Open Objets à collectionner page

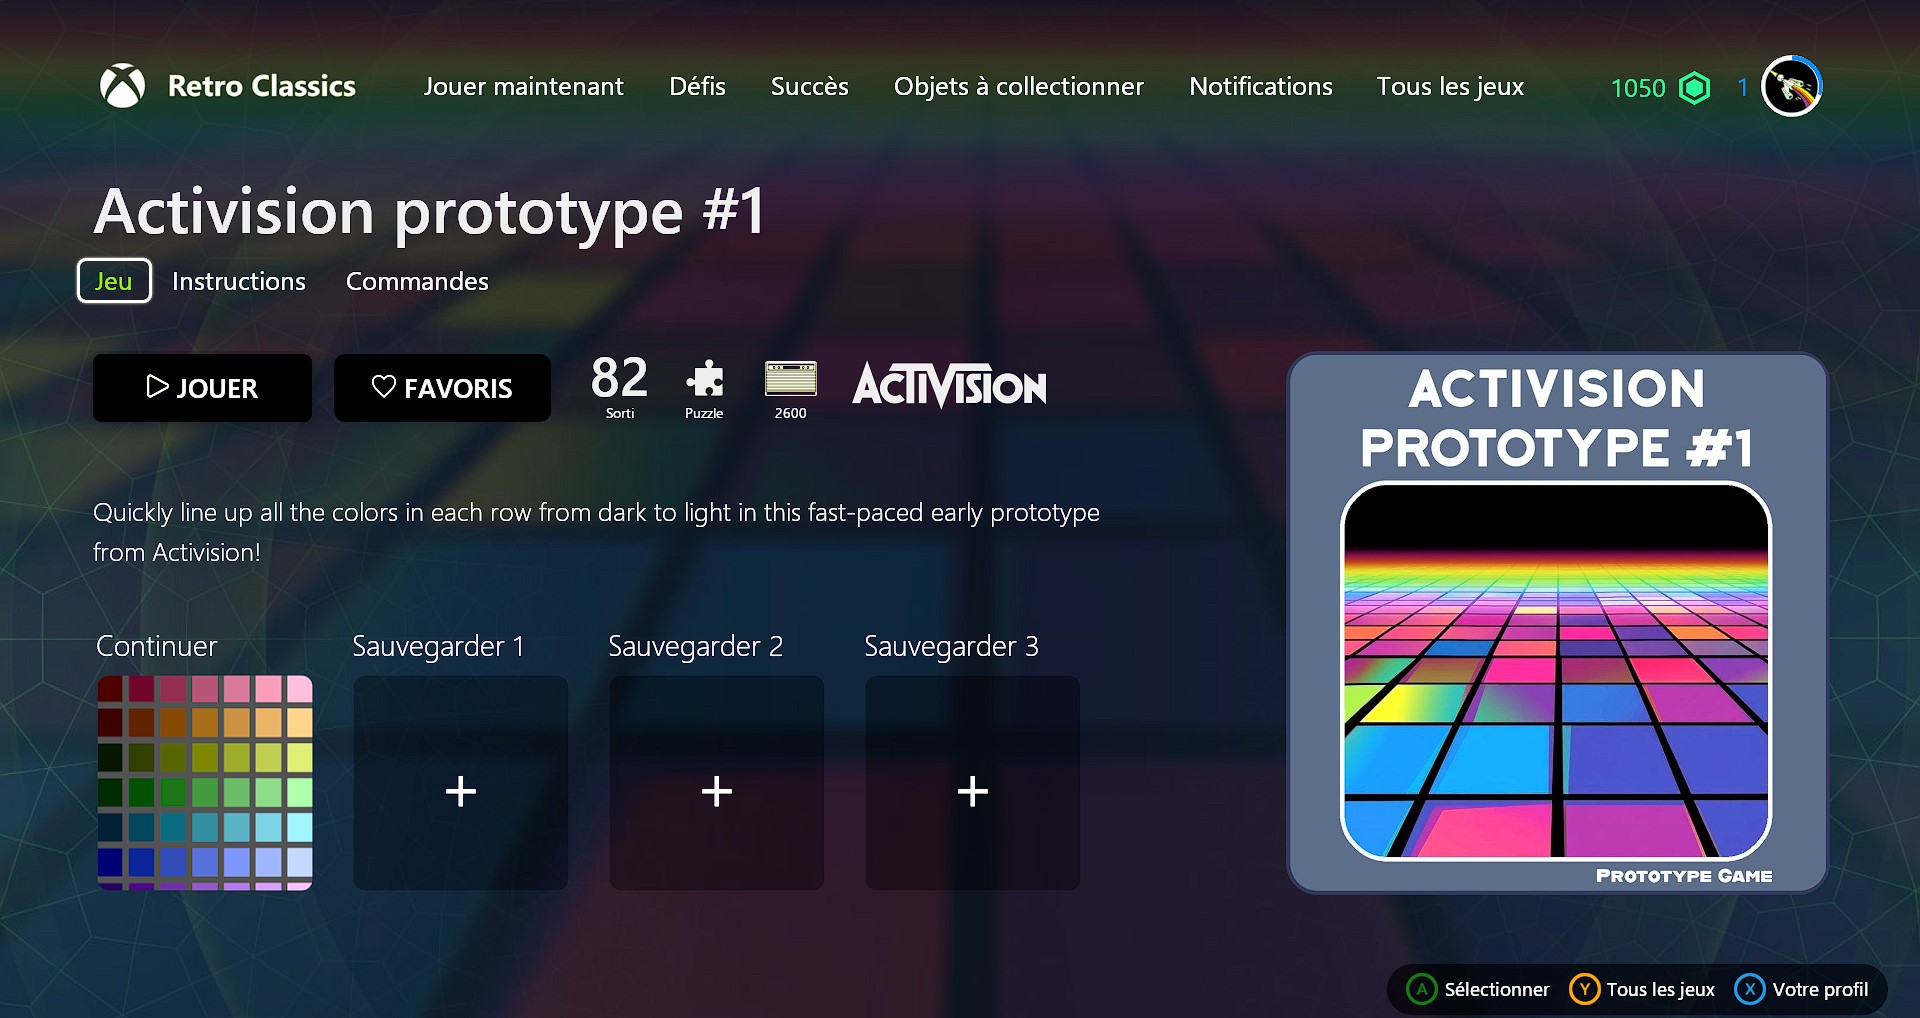pos(1018,87)
